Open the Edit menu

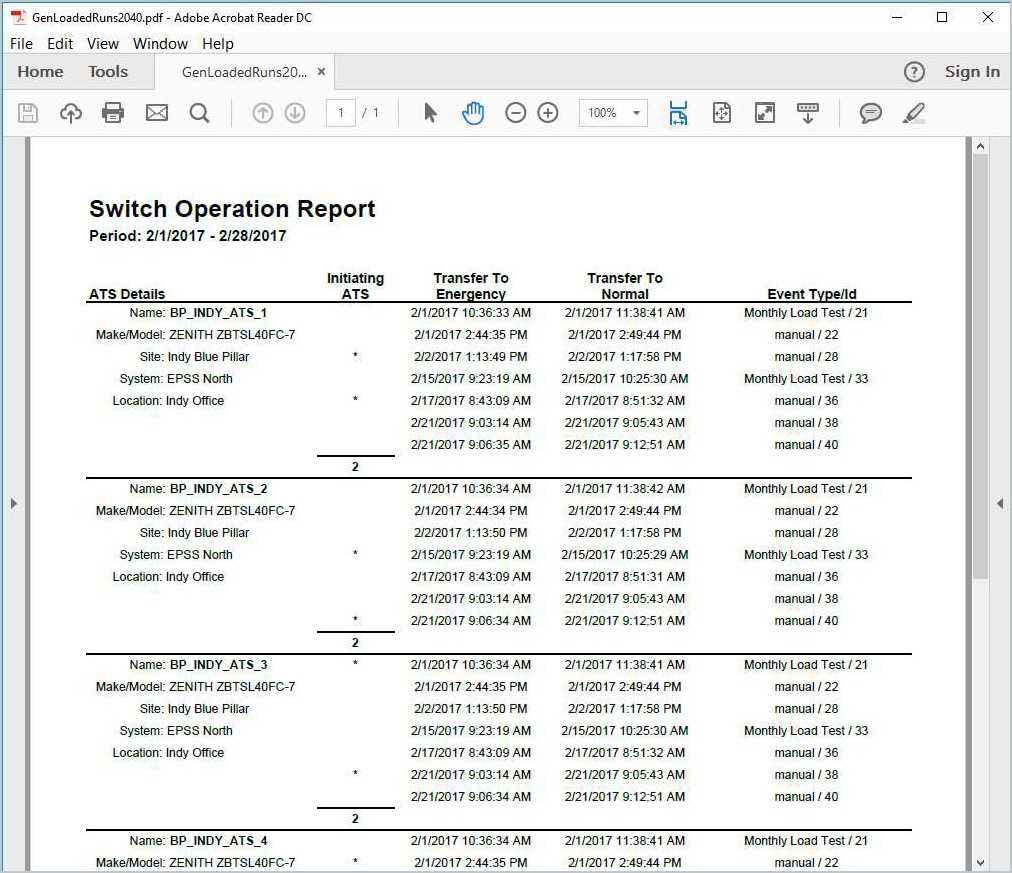[60, 44]
